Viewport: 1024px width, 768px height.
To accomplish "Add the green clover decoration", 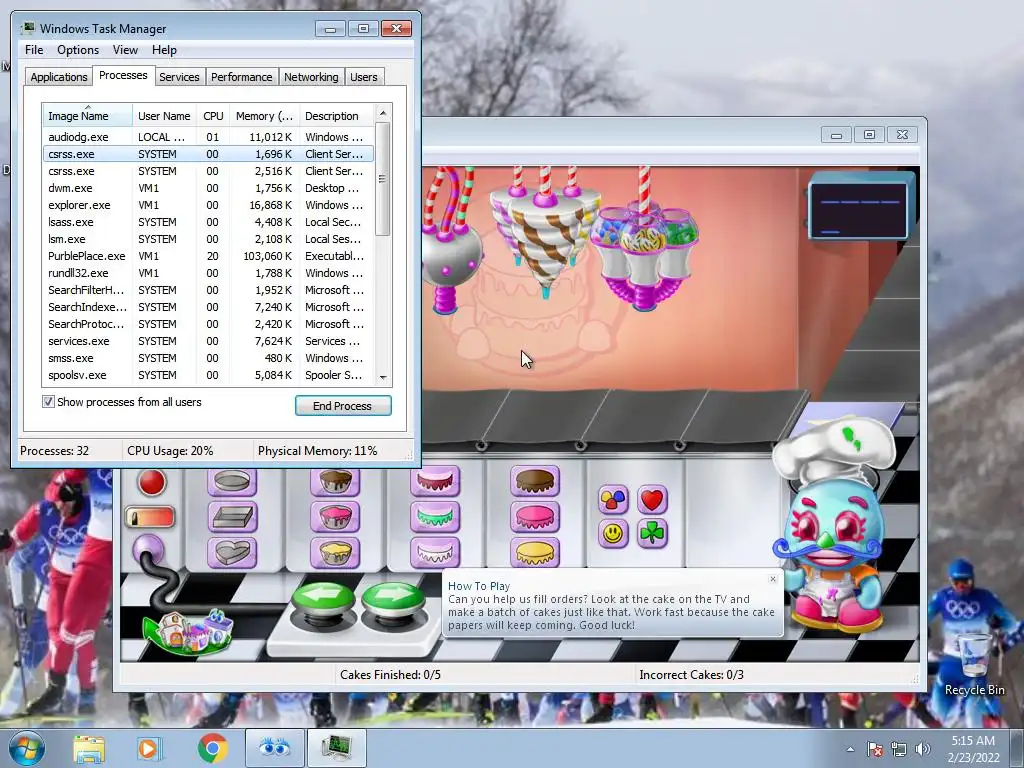I will [x=652, y=534].
